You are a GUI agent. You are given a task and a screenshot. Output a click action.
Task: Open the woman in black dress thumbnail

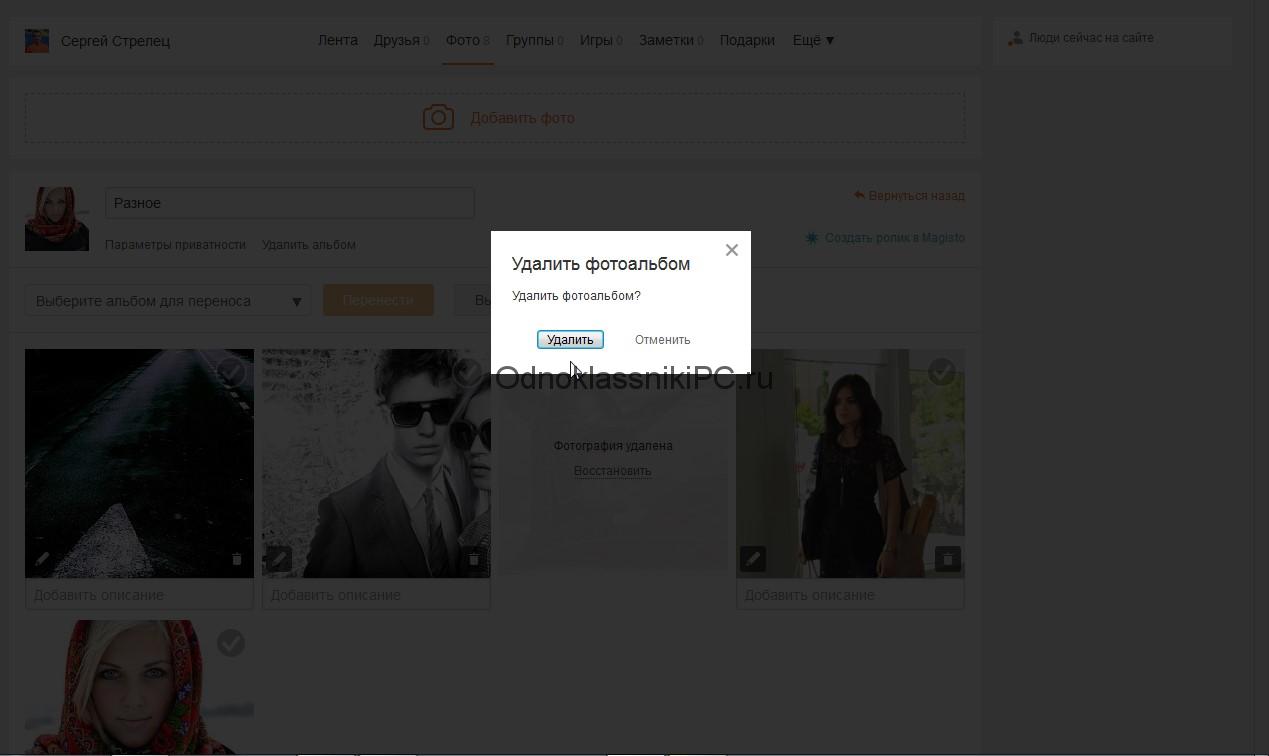click(850, 463)
